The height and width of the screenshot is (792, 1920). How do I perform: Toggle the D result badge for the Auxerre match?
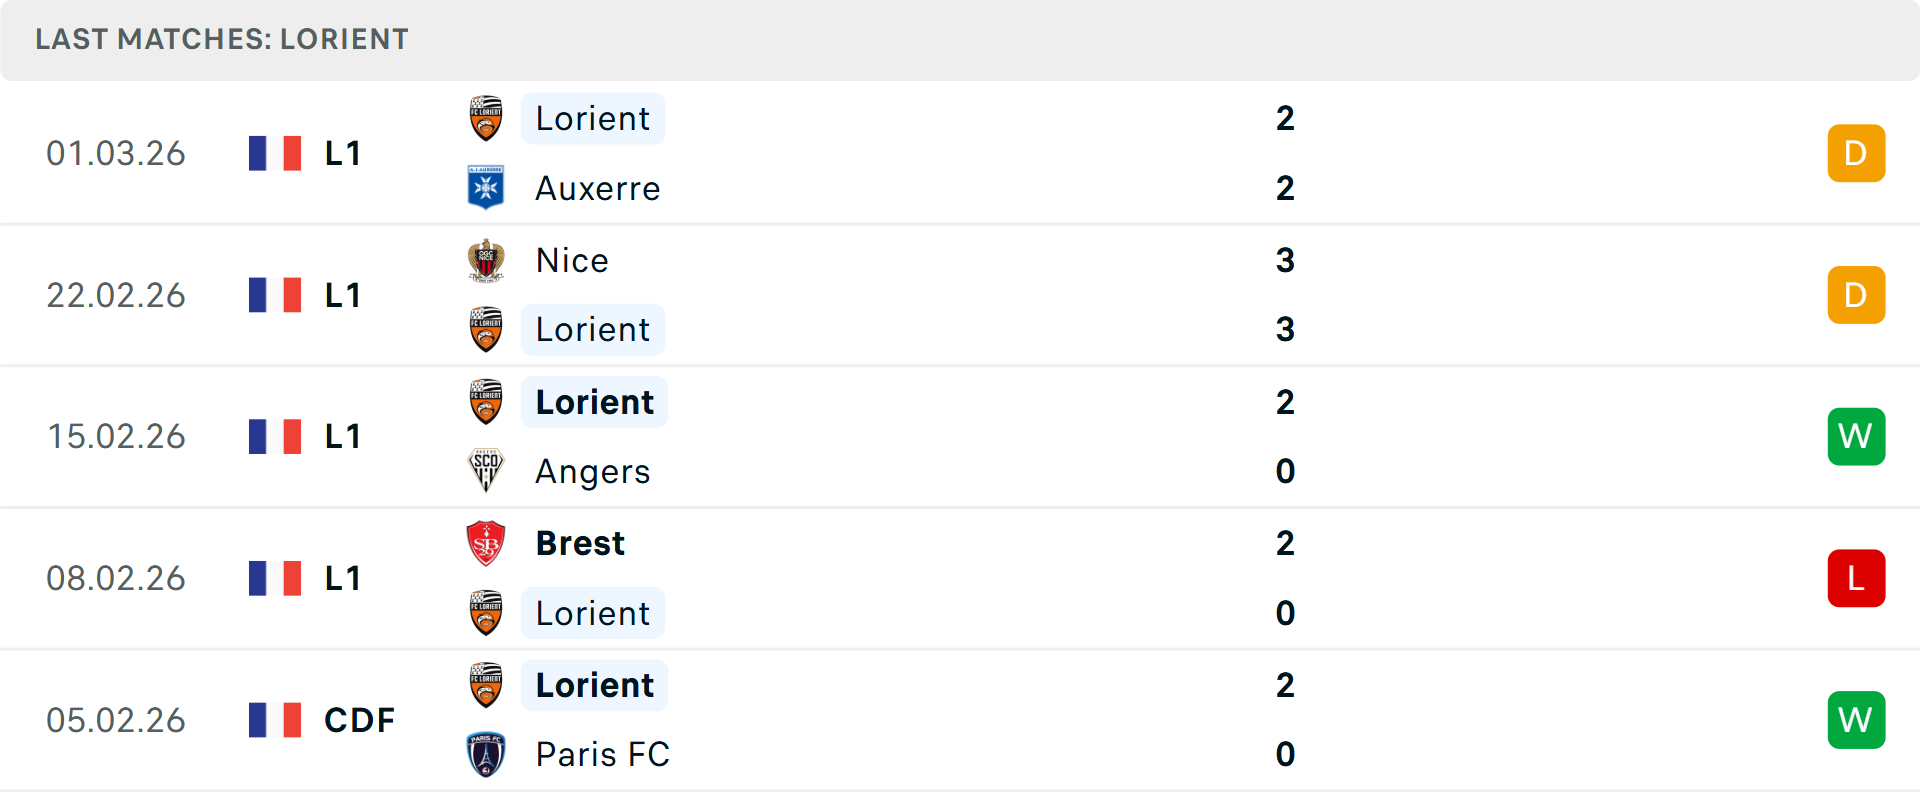1856,153
